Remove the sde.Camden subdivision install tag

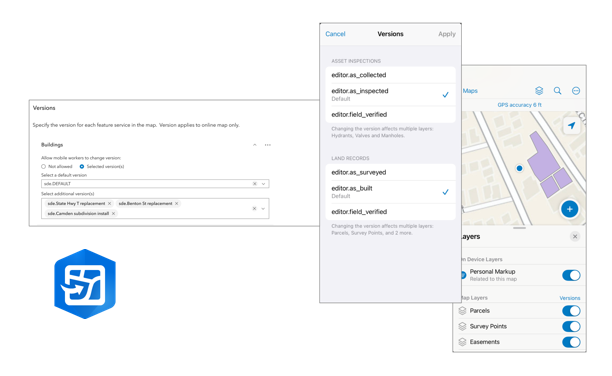coord(113,213)
